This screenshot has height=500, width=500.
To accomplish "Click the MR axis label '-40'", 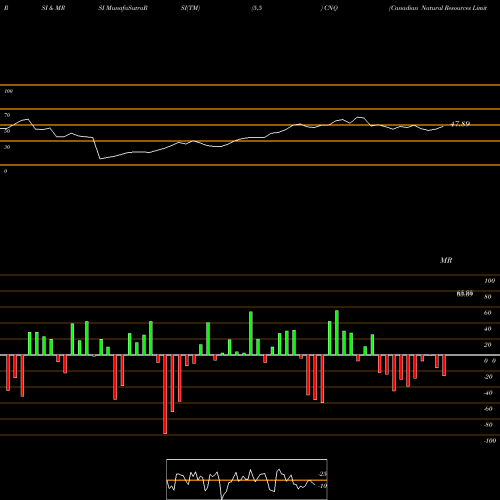I will tap(488, 393).
